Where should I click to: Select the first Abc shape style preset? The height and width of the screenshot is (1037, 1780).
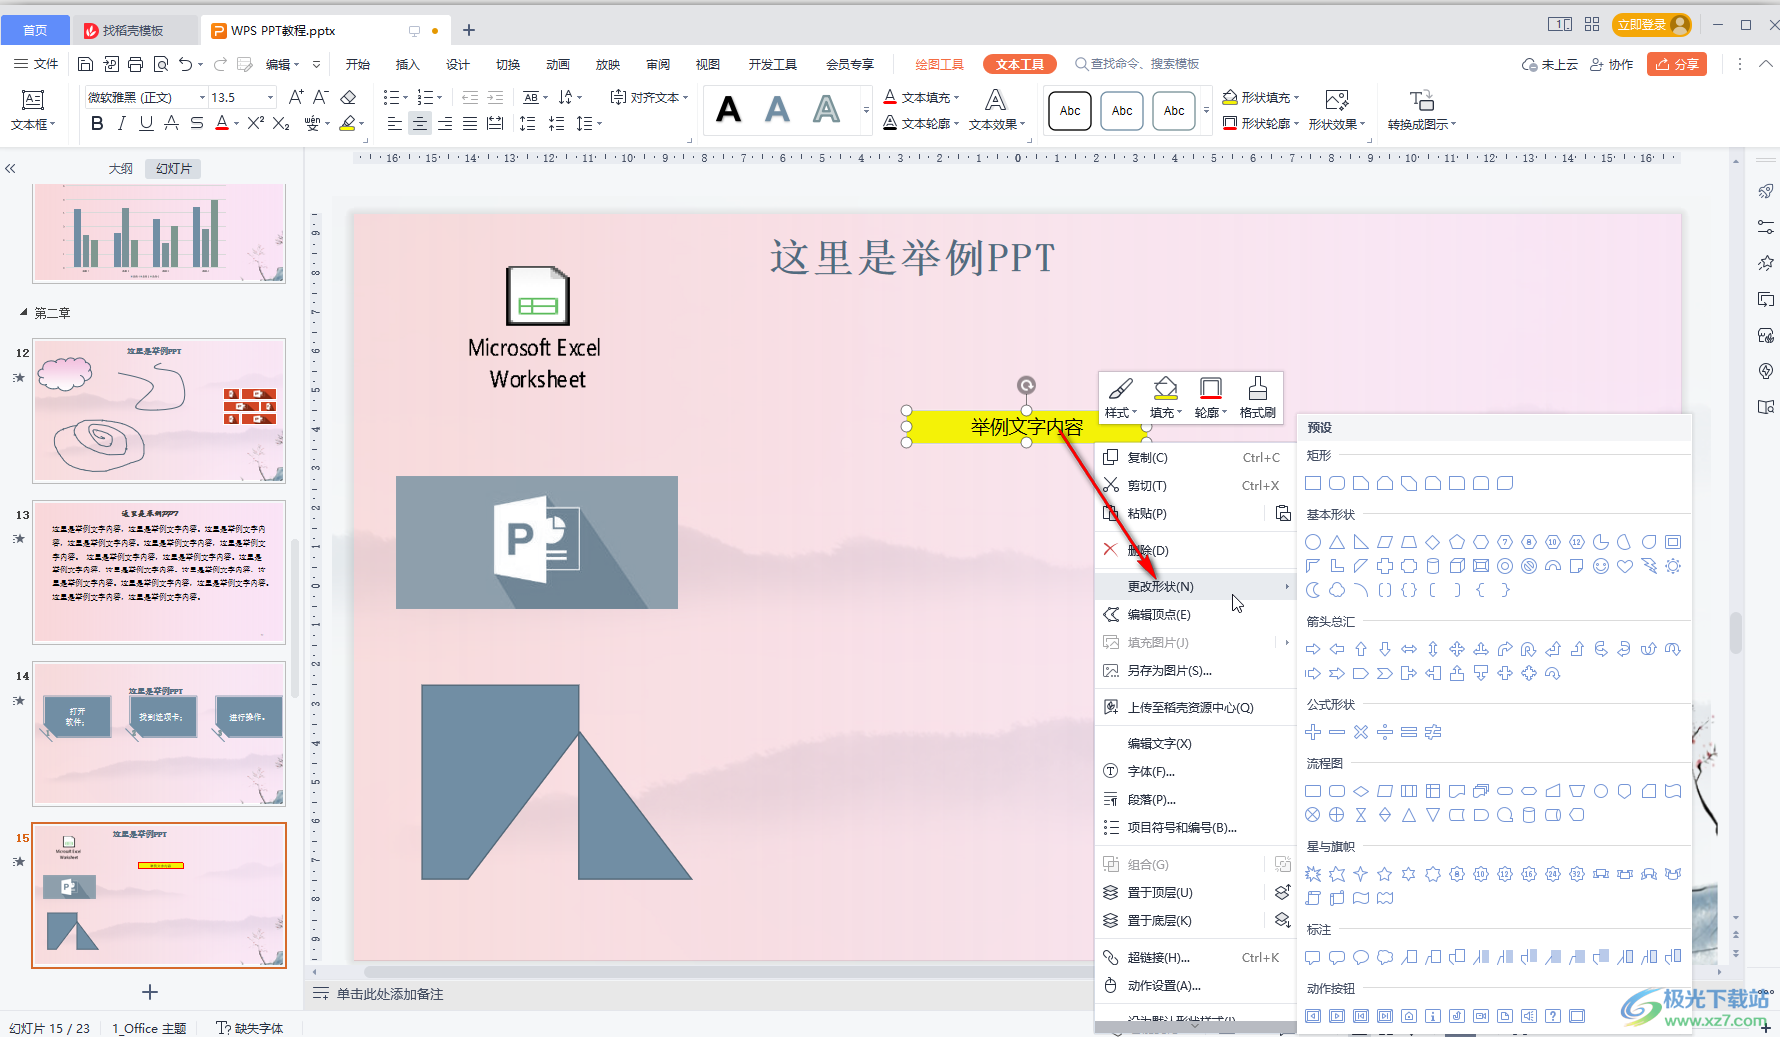(x=1070, y=111)
